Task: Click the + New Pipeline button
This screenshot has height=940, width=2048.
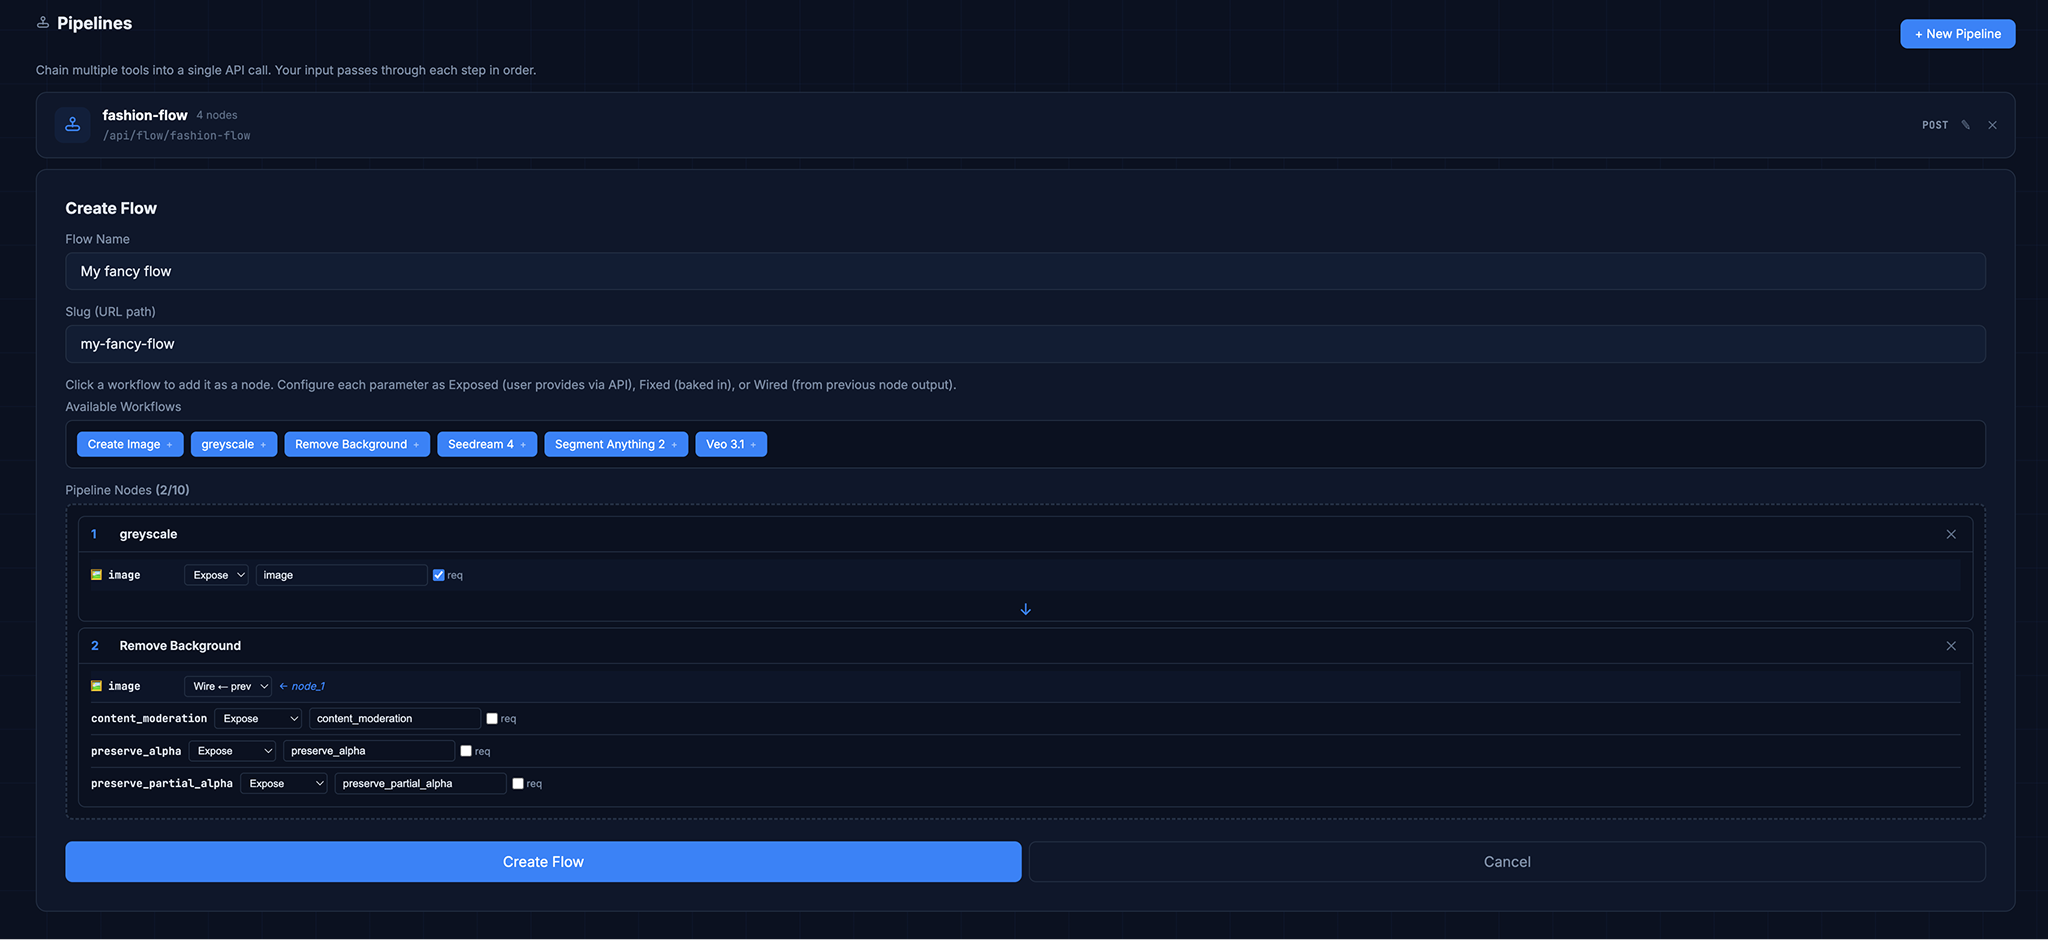Action: 1957,34
